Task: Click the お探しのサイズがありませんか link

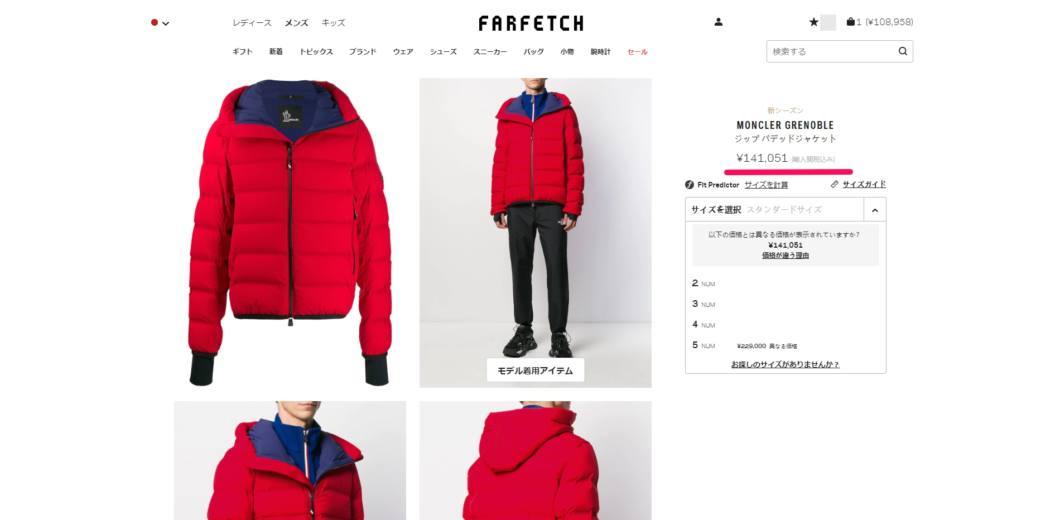Action: click(786, 364)
